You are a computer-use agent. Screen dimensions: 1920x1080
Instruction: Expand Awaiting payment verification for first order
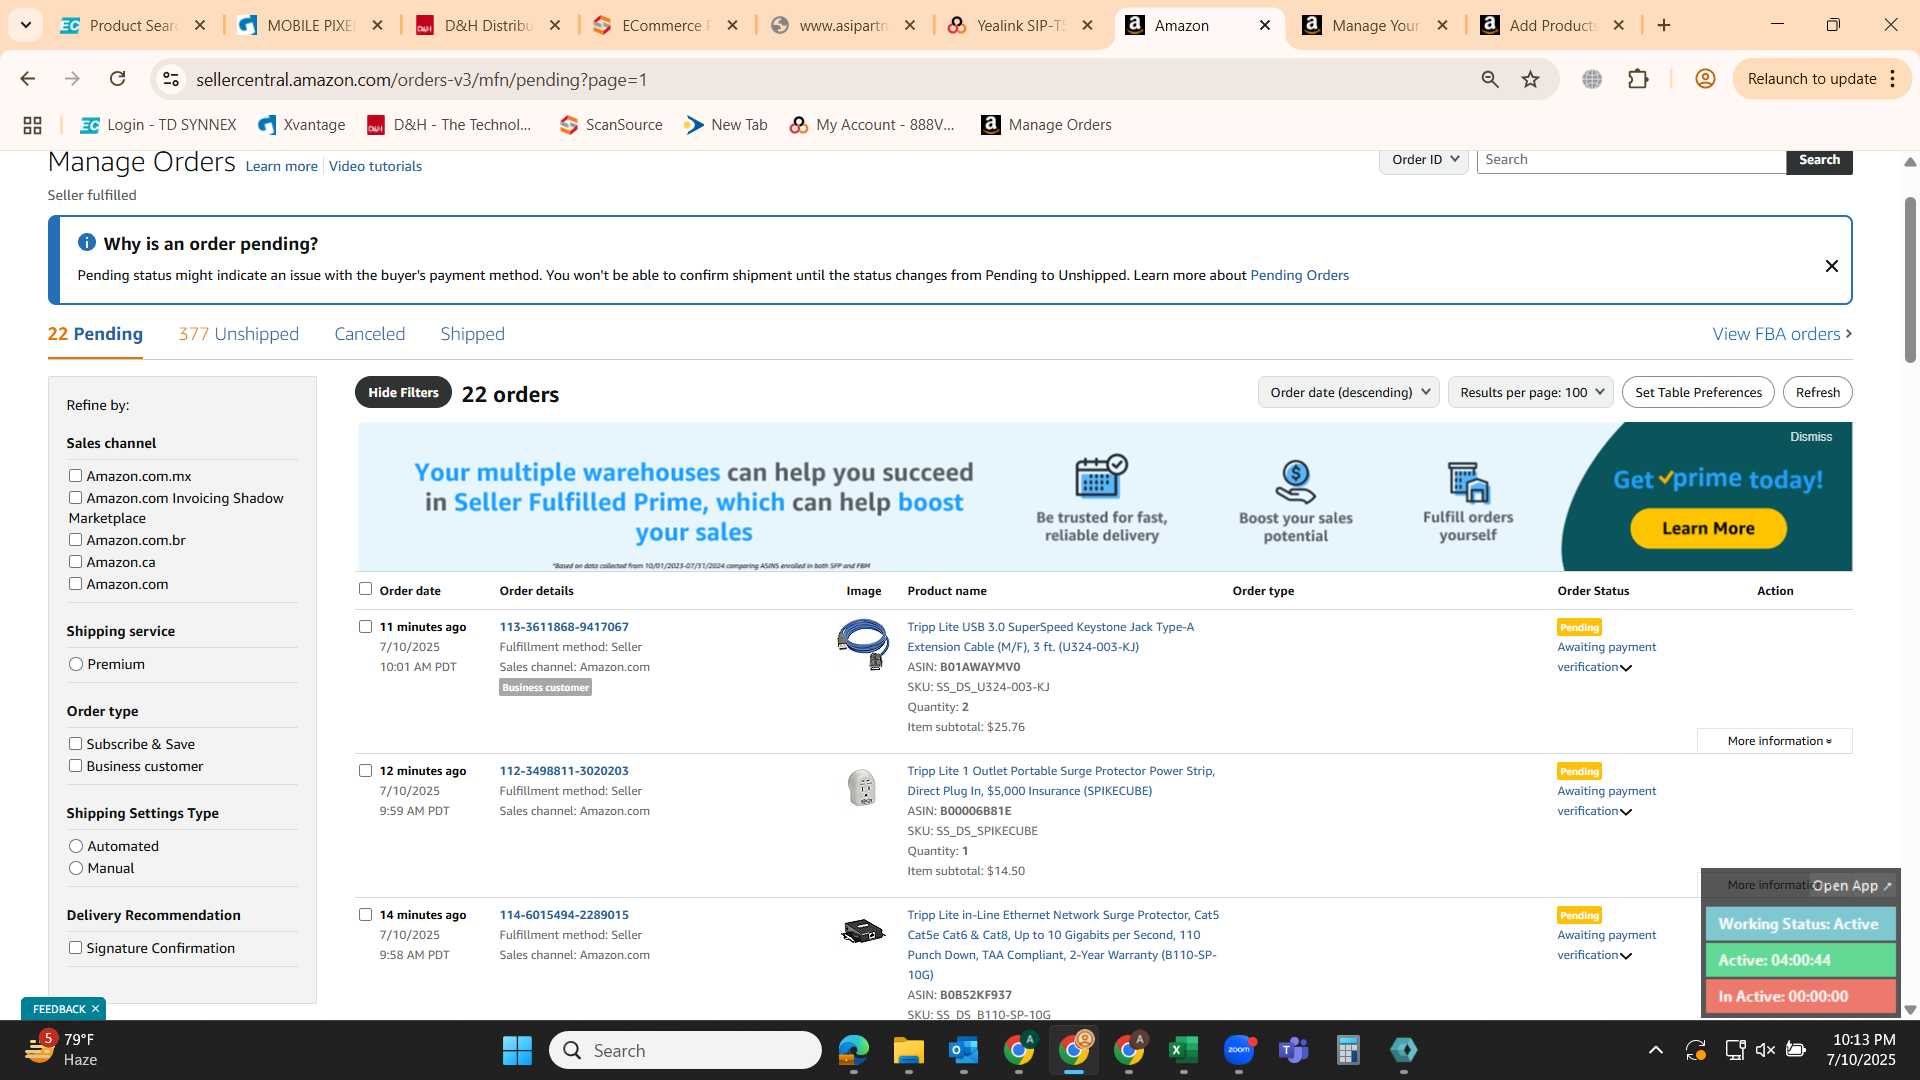1626,668
